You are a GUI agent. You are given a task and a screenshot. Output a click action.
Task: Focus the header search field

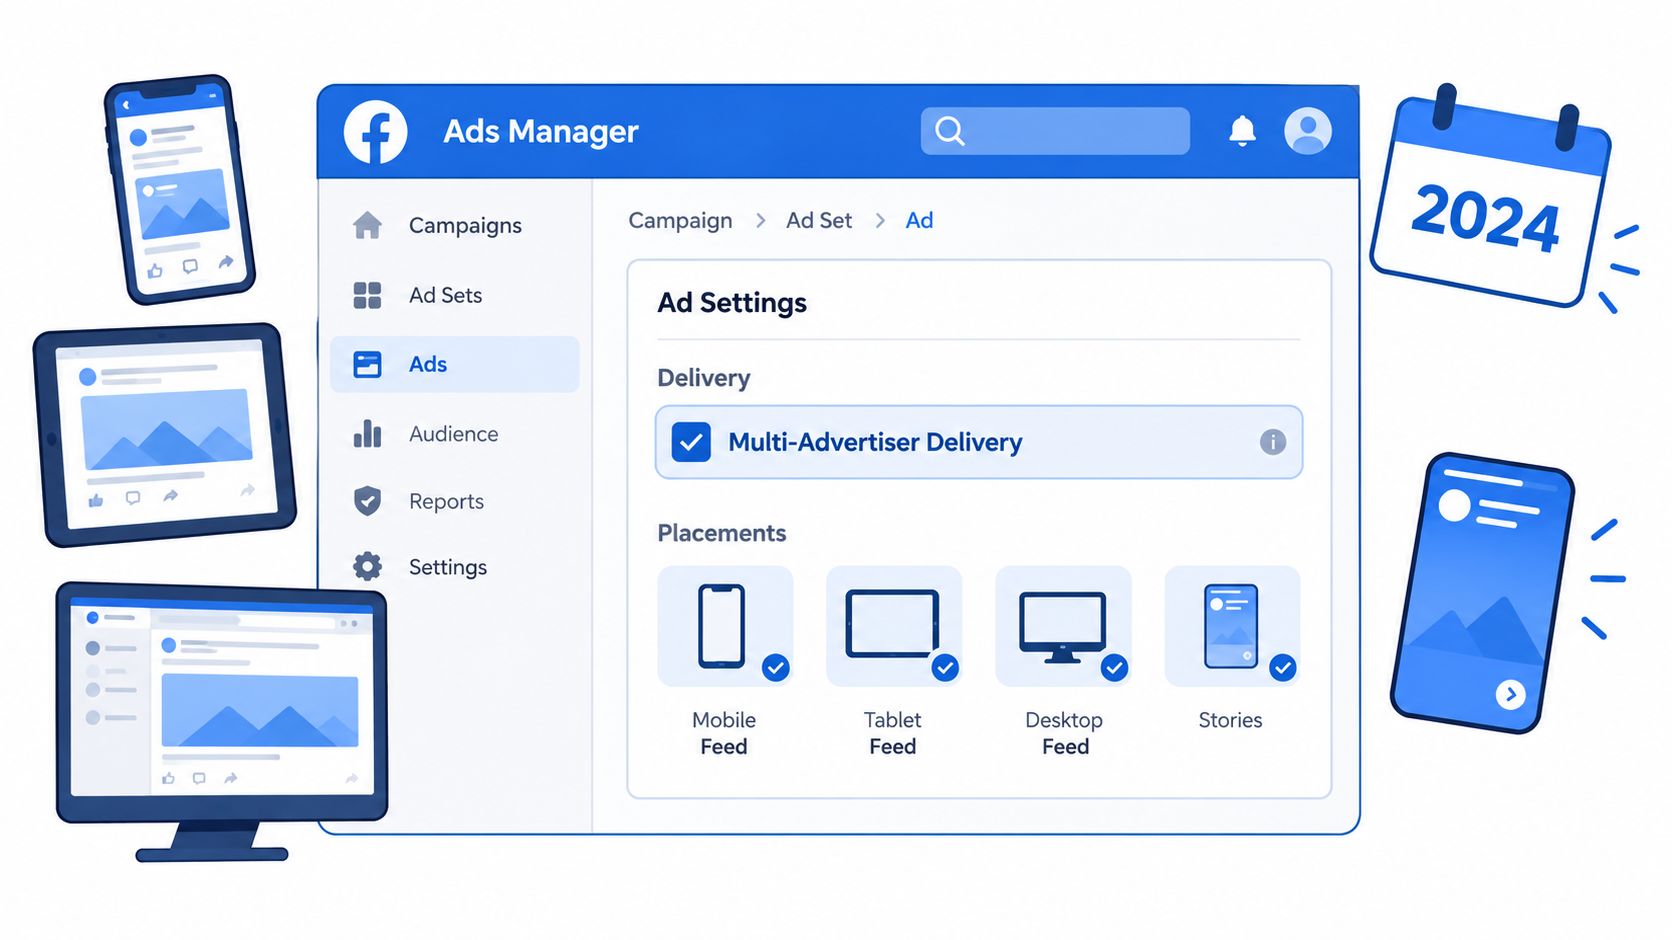pos(1055,131)
